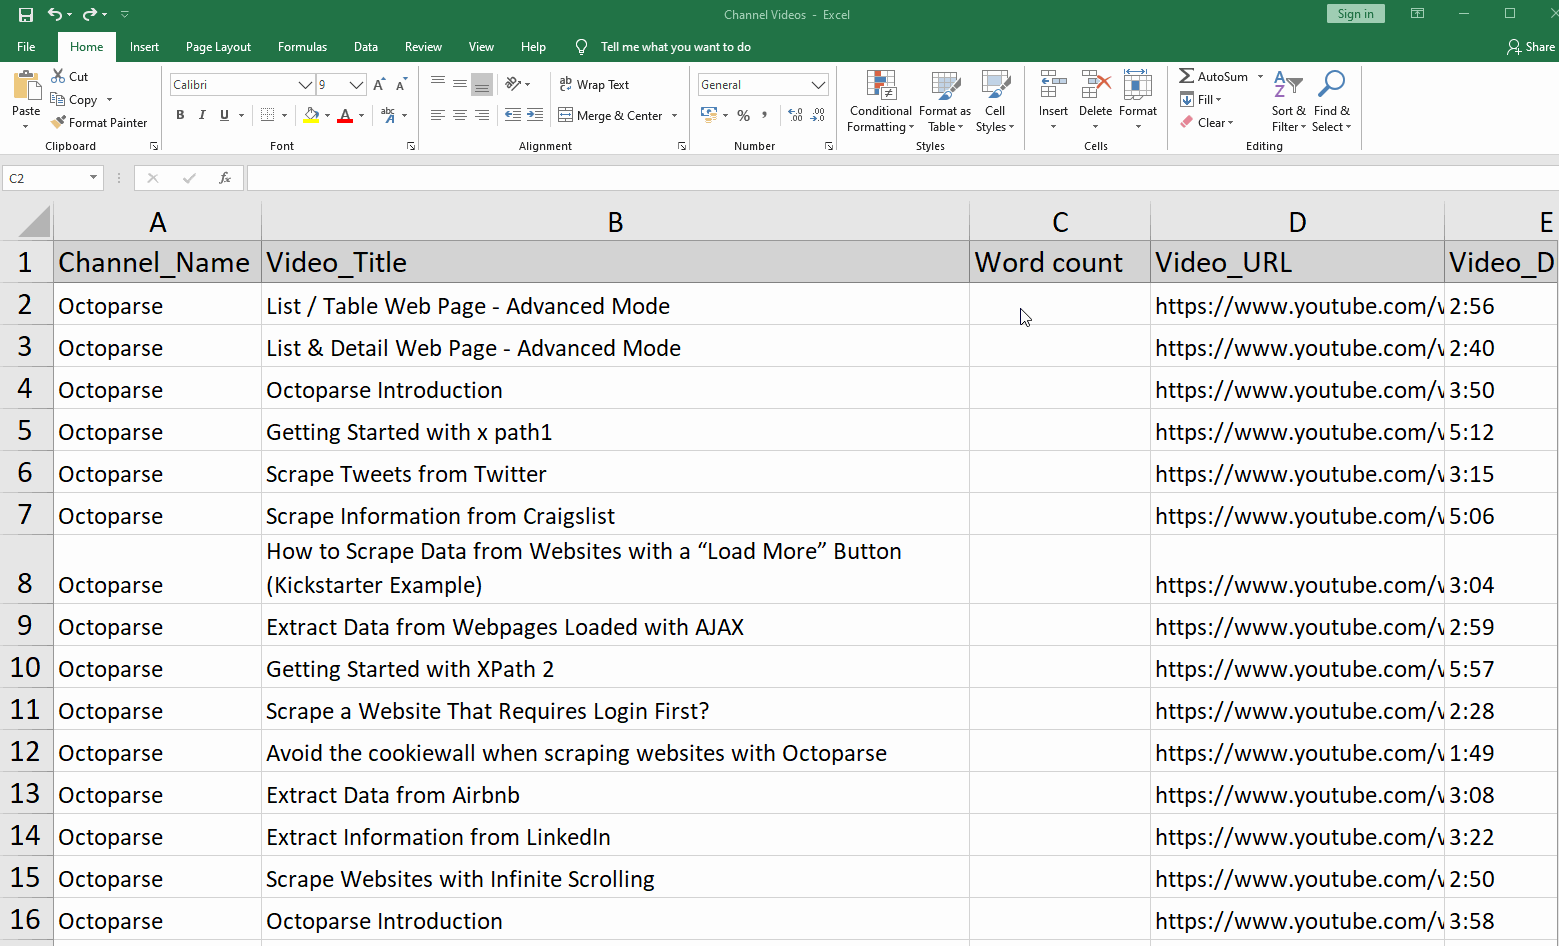The width and height of the screenshot is (1559, 946).
Task: Click the Increase Decimal icon
Action: 795,115
